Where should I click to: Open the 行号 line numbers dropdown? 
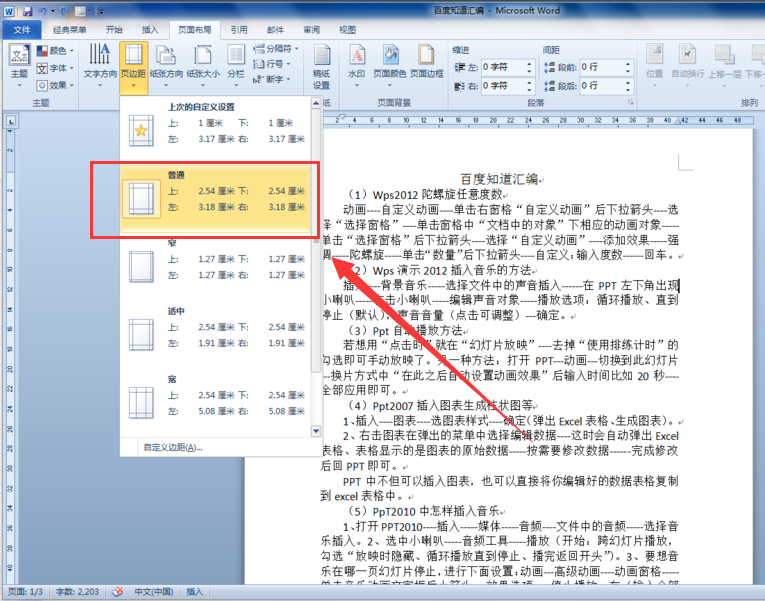272,64
